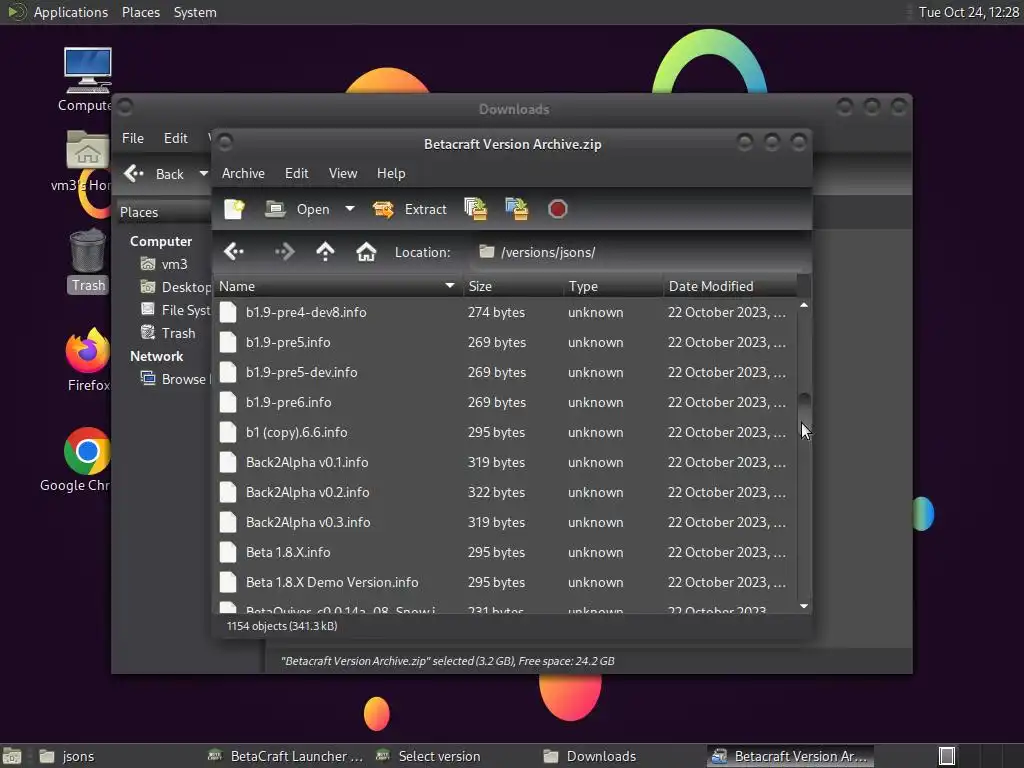The height and width of the screenshot is (768, 1024).
Task: Open an archive using the Open button
Action: click(297, 209)
